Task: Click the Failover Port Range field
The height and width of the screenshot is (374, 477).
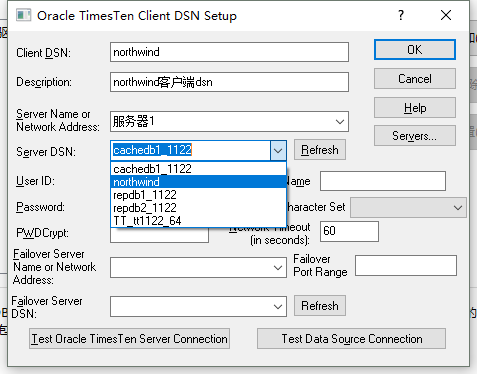Action: coord(406,266)
